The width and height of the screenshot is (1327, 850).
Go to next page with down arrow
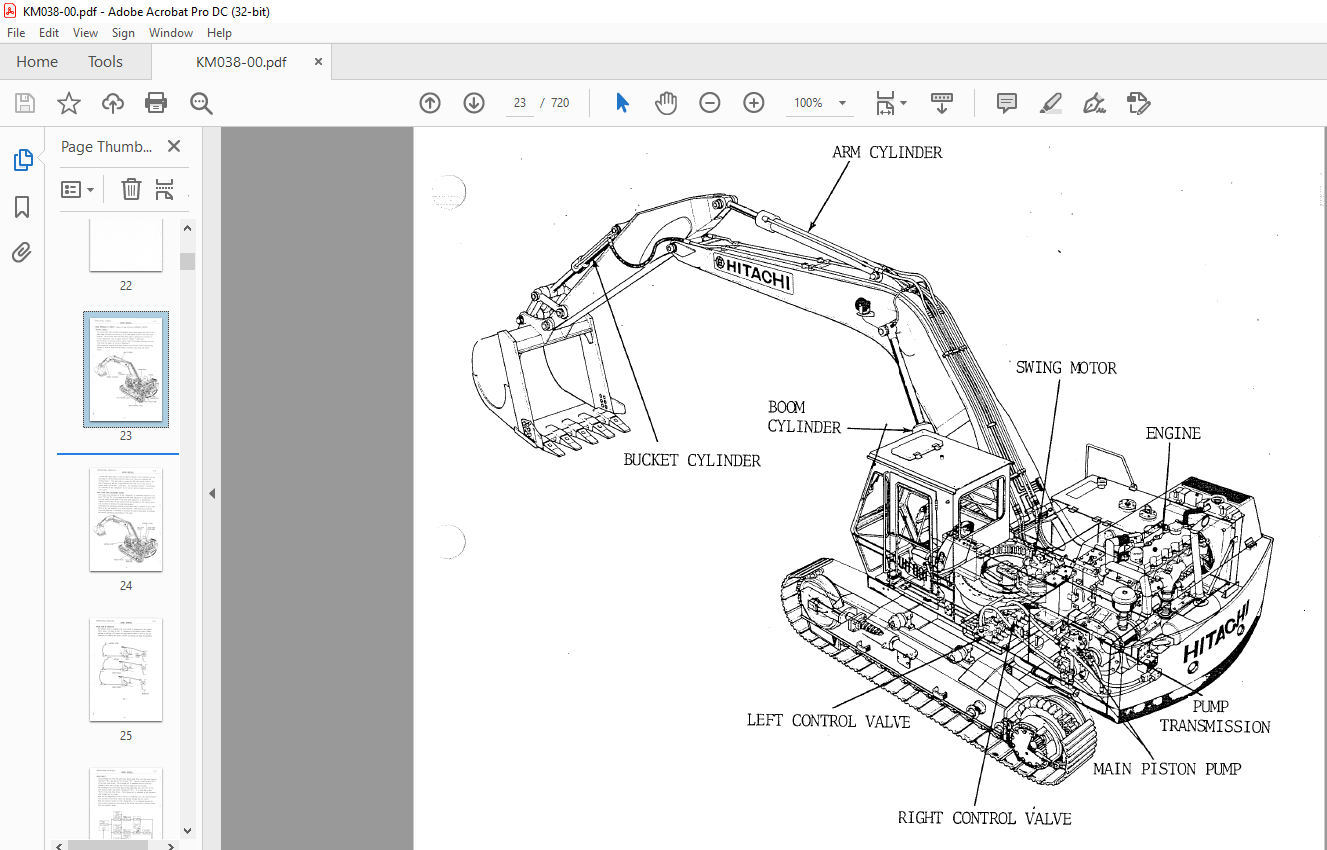474,103
